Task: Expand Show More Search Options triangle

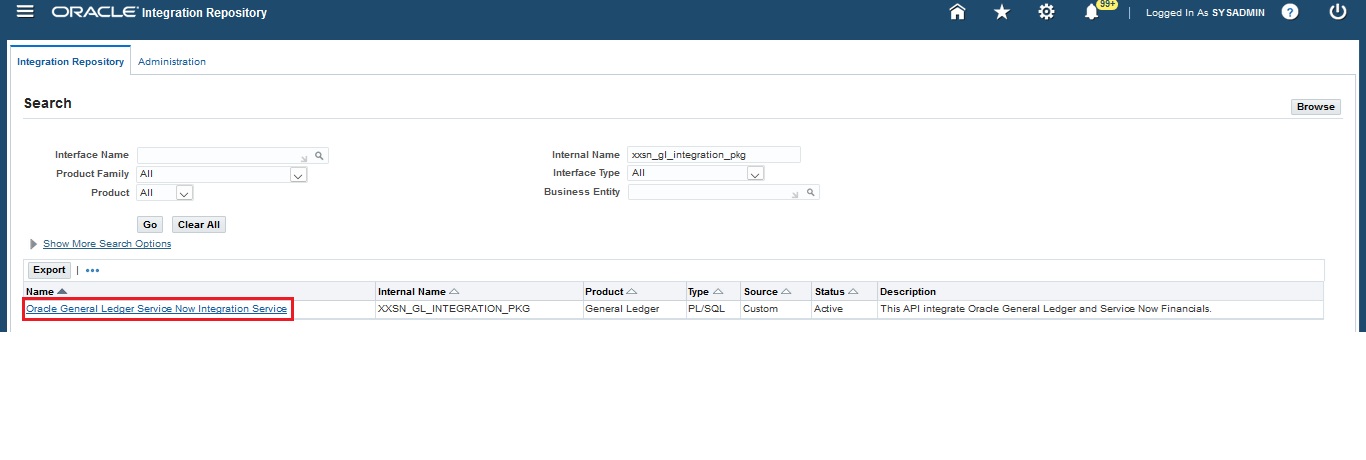Action: pos(34,244)
